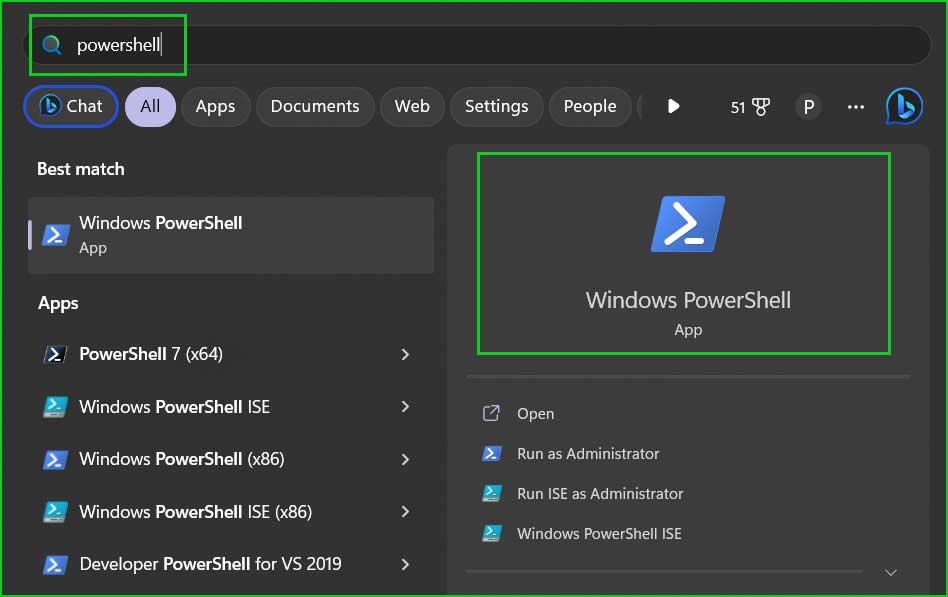Switch to the Apps filter tab
Screen dimensions: 948x597
click(215, 106)
